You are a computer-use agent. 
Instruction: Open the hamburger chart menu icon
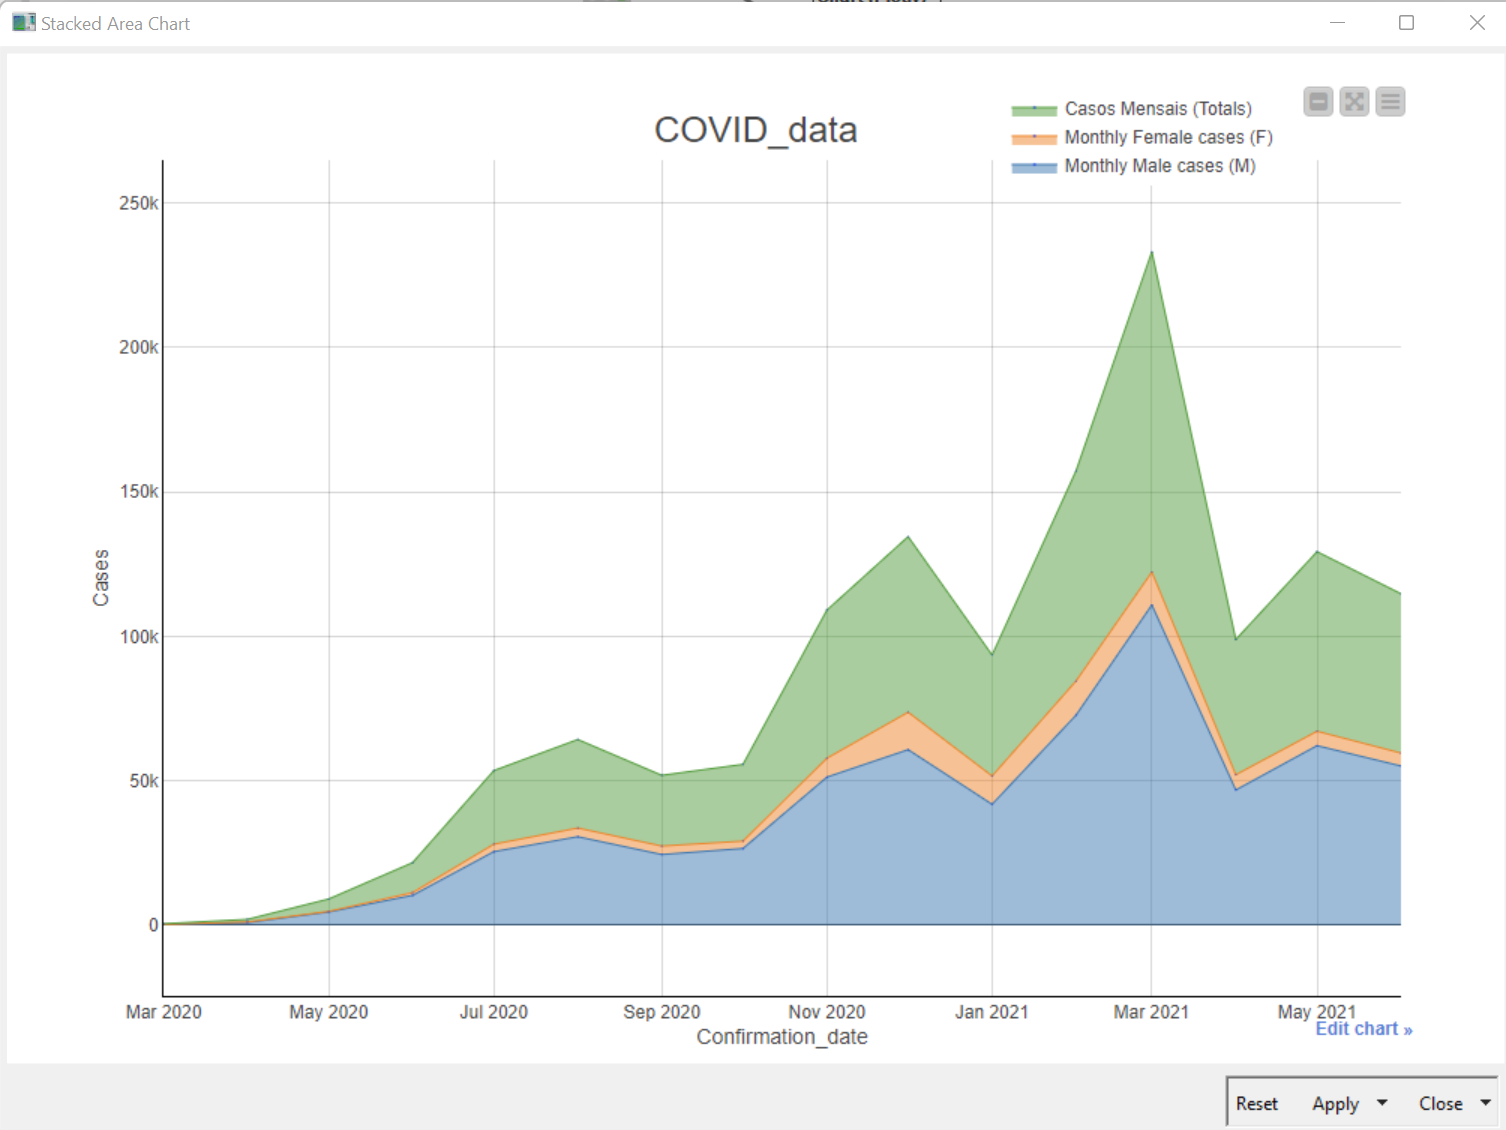click(1390, 101)
